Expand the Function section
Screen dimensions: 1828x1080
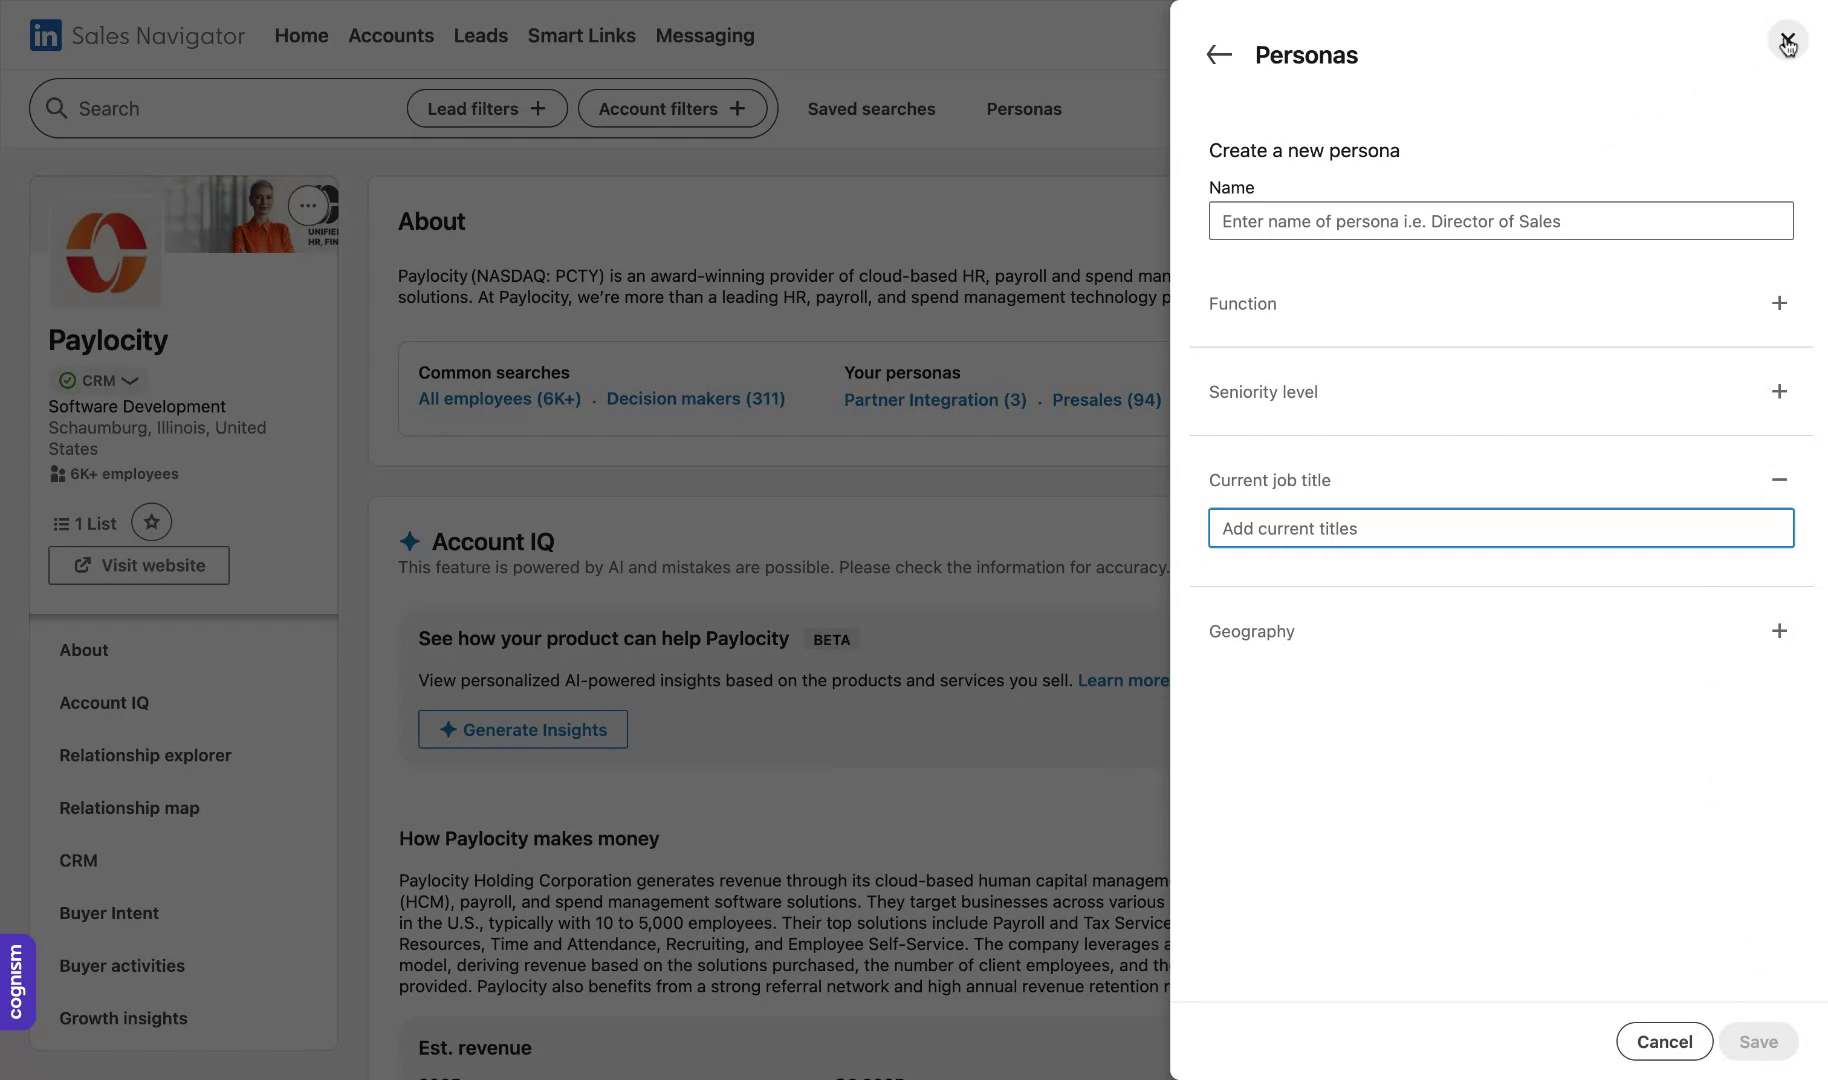pyautogui.click(x=1780, y=303)
